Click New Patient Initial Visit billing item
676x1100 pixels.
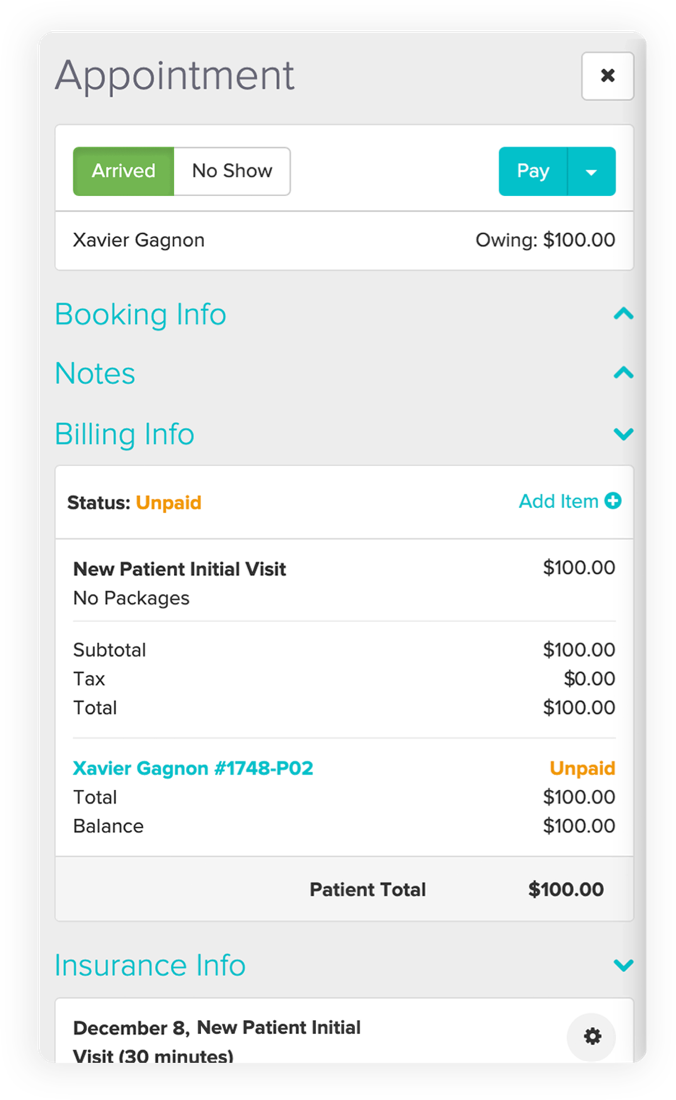180,569
